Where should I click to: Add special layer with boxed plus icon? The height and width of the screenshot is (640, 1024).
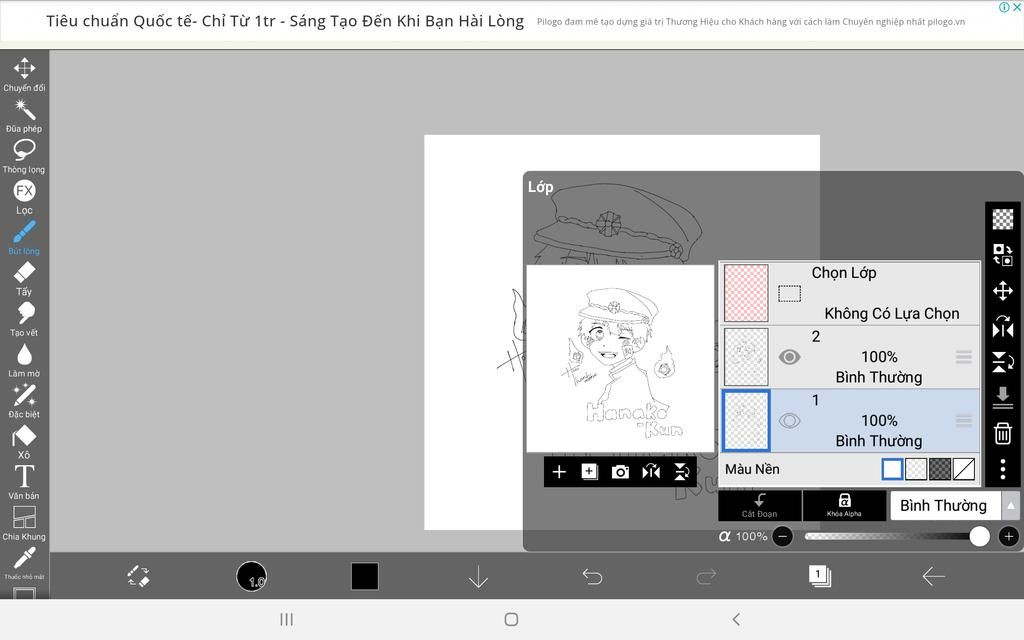pos(590,472)
